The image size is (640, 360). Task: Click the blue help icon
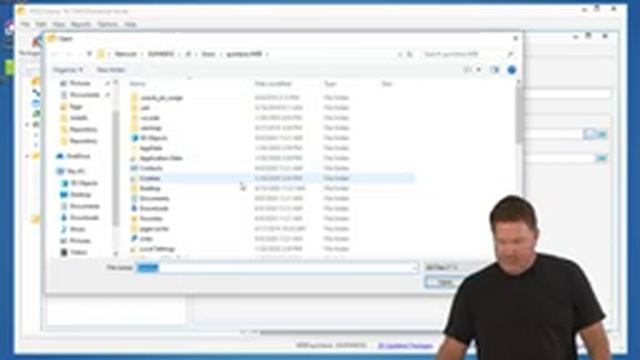(x=512, y=70)
